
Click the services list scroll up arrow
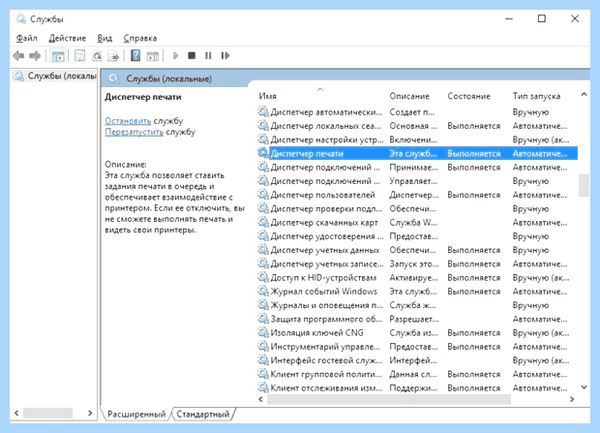(x=584, y=94)
